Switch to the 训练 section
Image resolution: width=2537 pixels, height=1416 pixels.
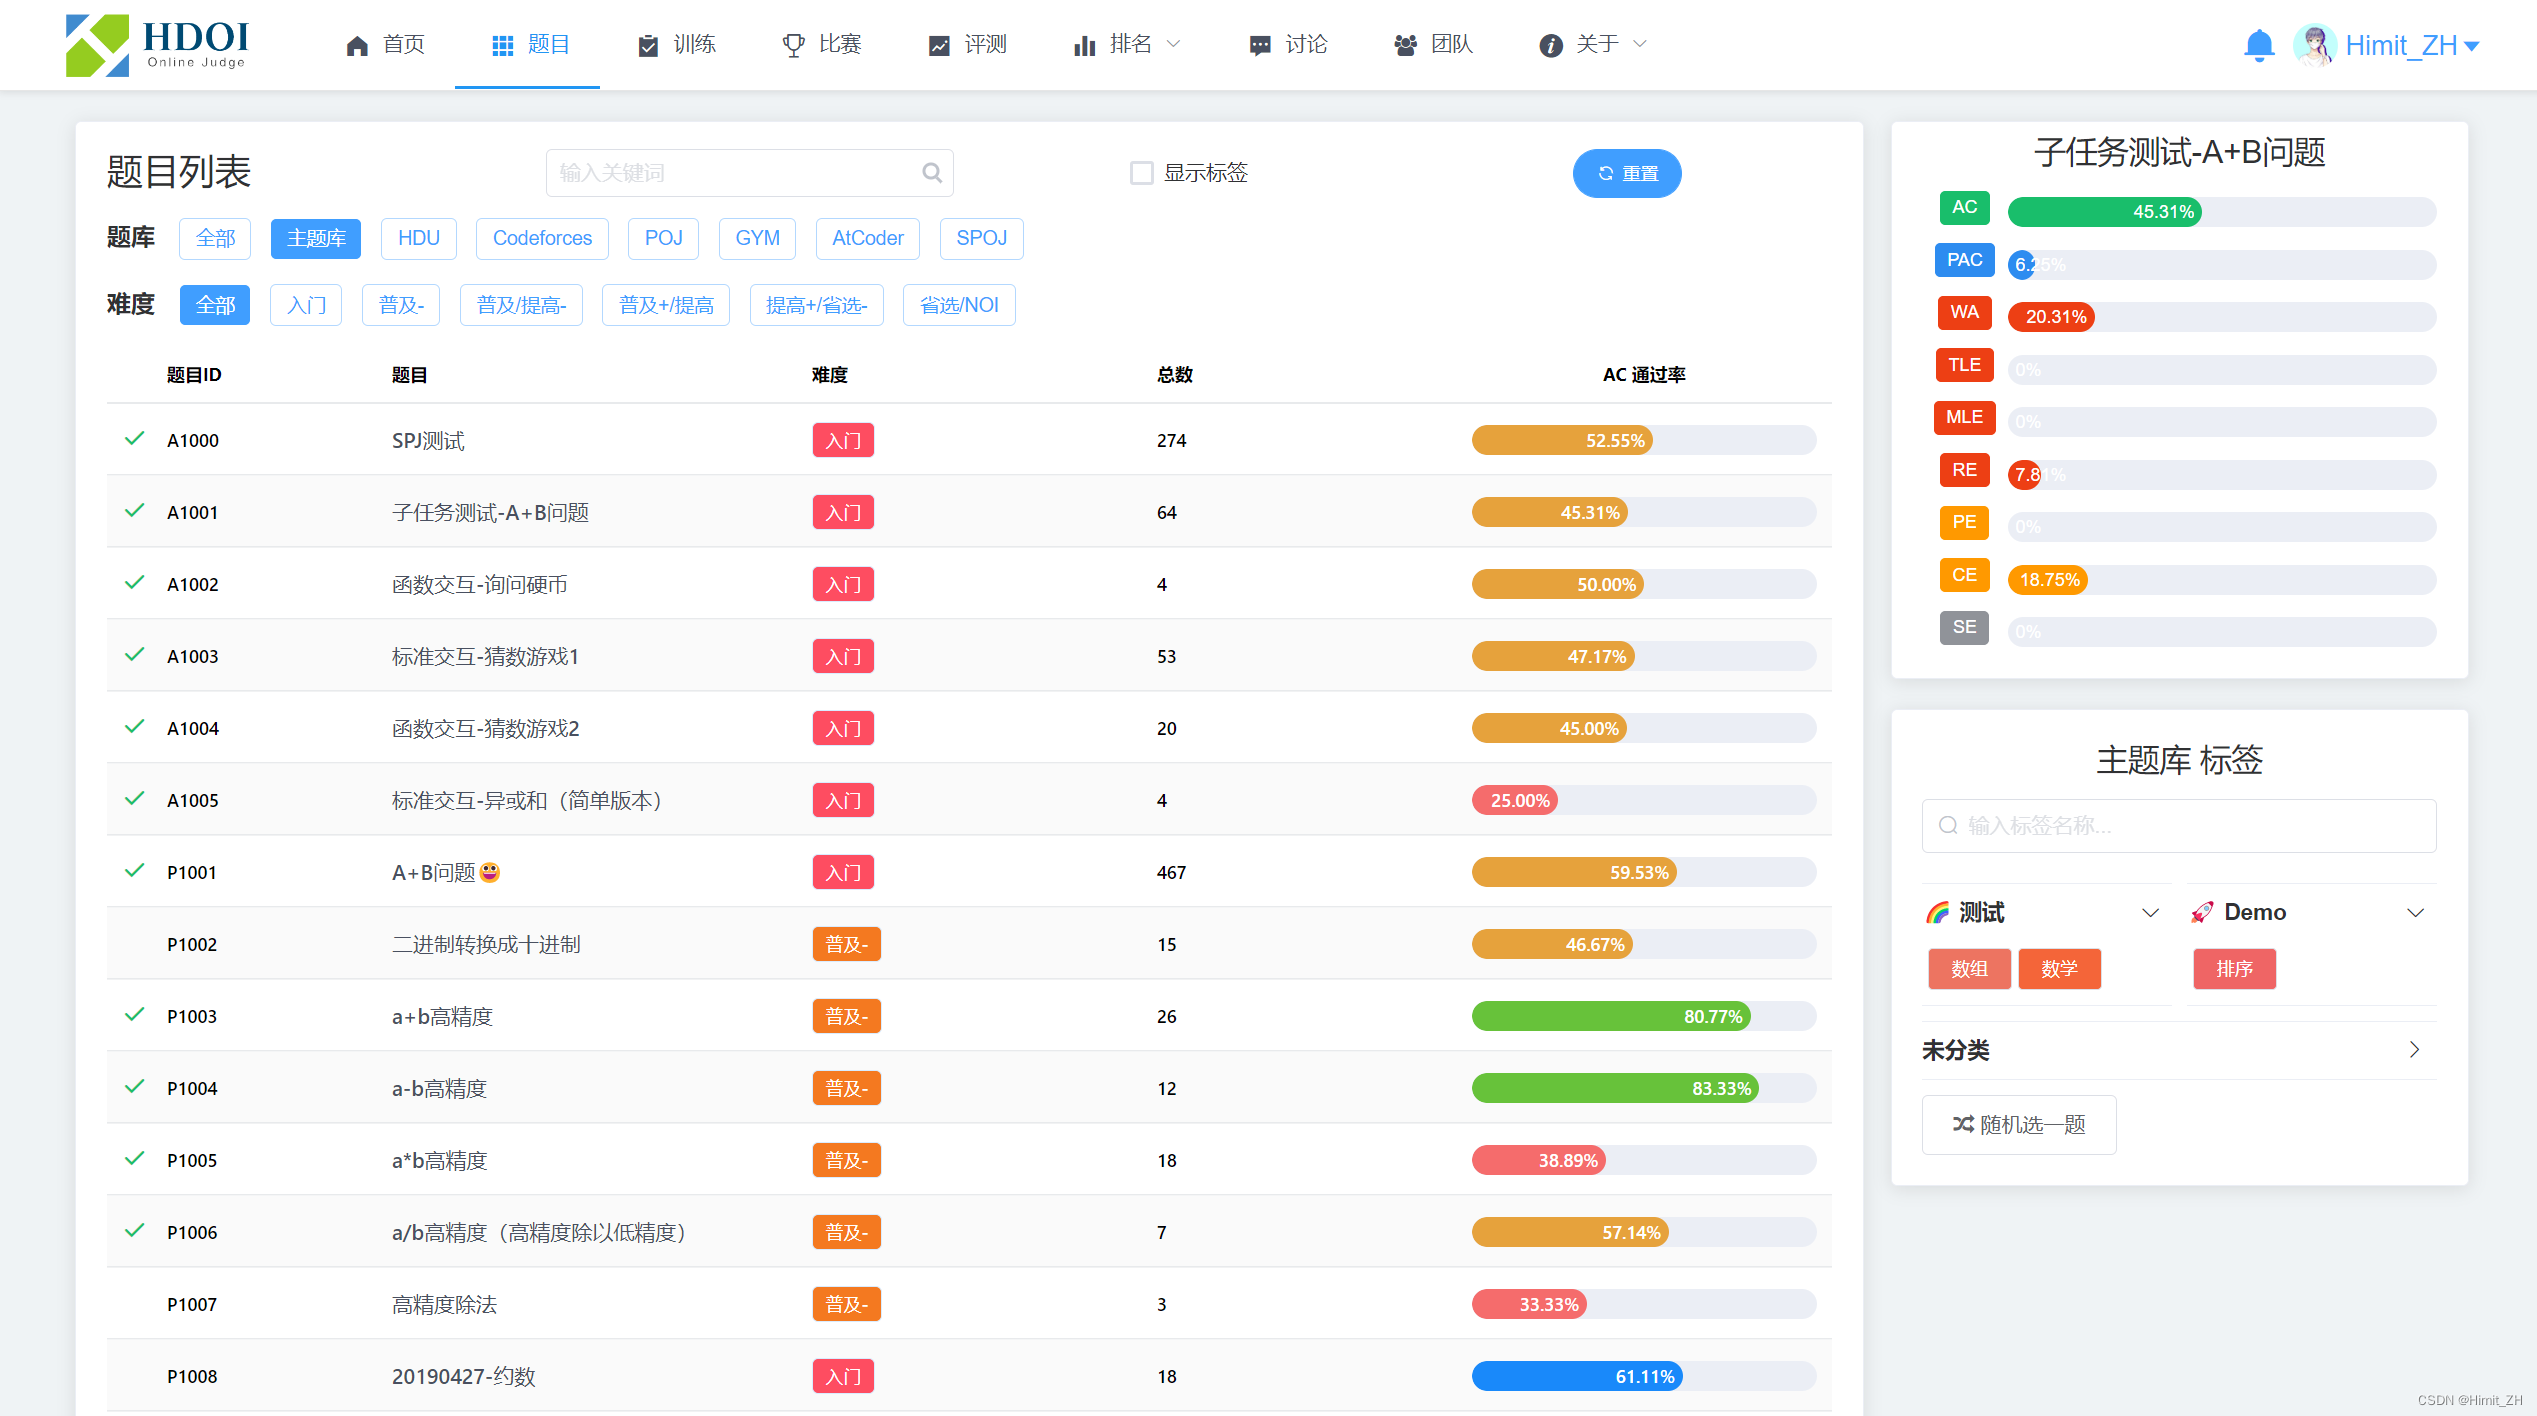click(x=676, y=45)
